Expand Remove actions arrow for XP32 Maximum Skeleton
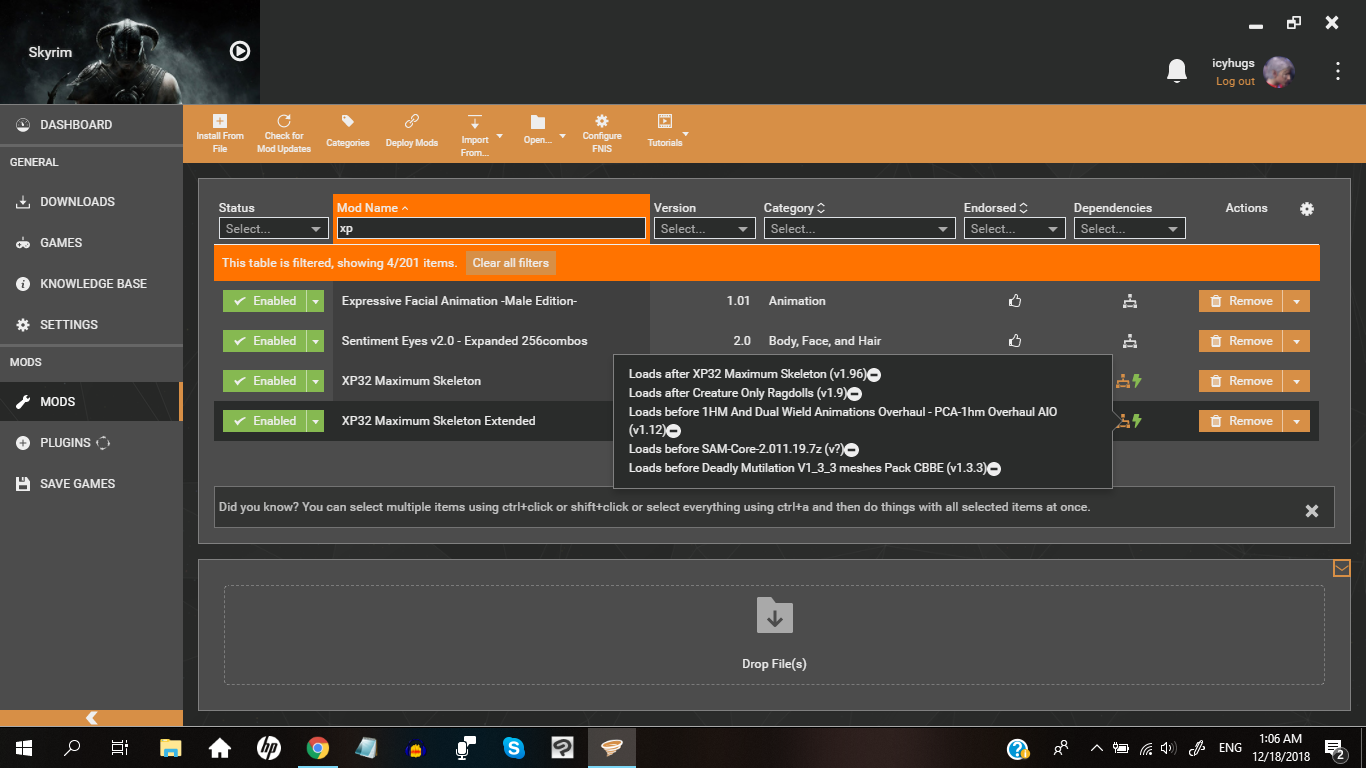Viewport: 1366px width, 768px height. tap(1297, 381)
